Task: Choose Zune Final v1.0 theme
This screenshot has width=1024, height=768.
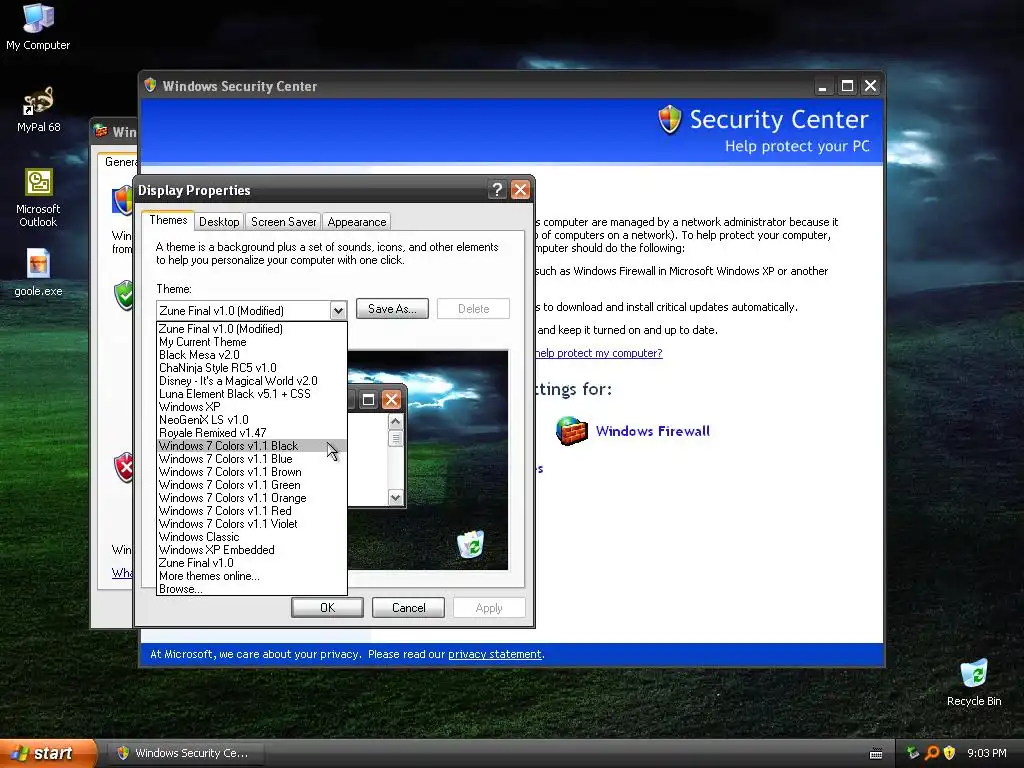Action: point(251,563)
